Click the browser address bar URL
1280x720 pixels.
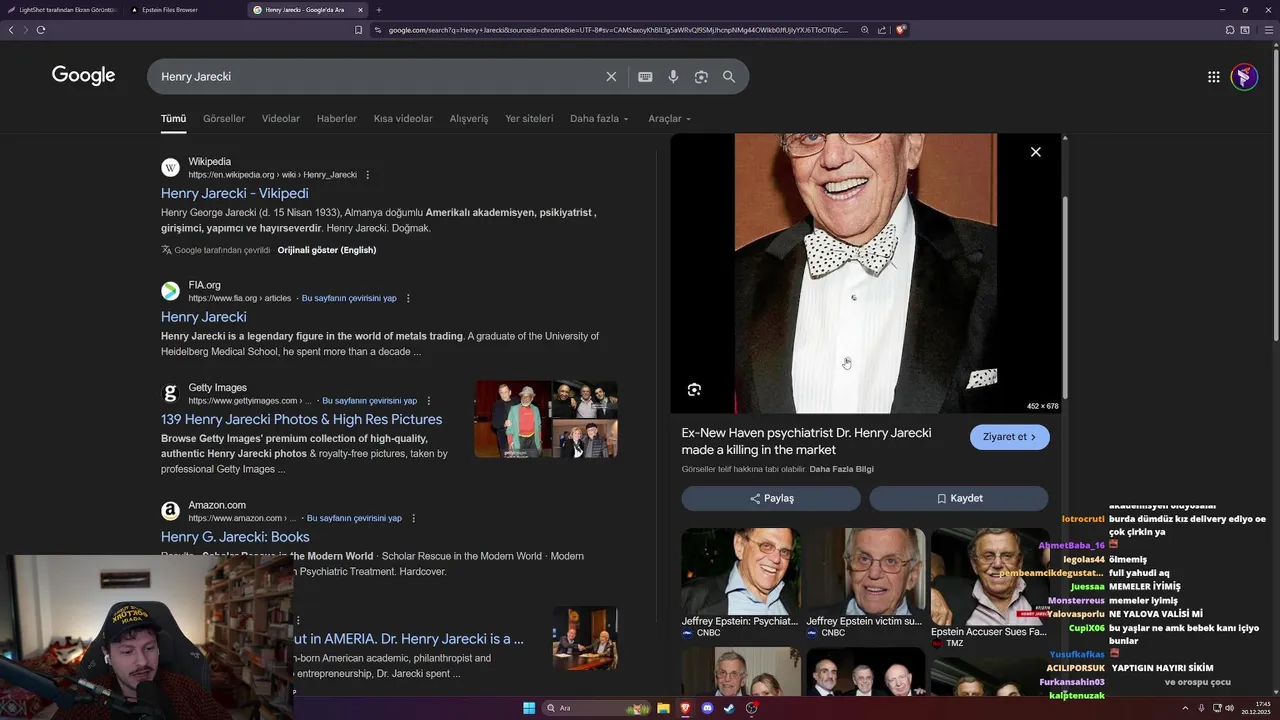tap(617, 30)
